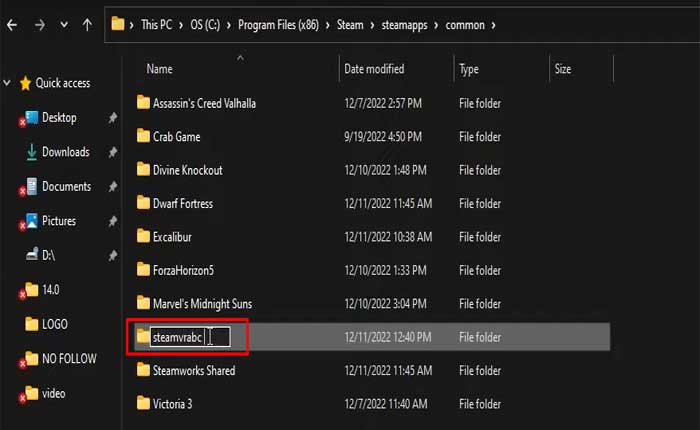Click the pin icon next to D:\

pyautogui.click(x=112, y=255)
